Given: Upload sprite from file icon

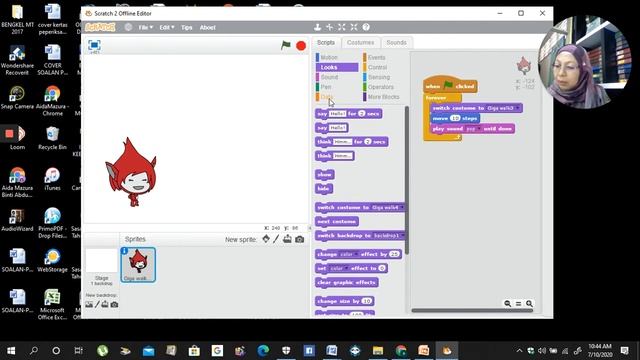Looking at the screenshot, I should [287, 239].
